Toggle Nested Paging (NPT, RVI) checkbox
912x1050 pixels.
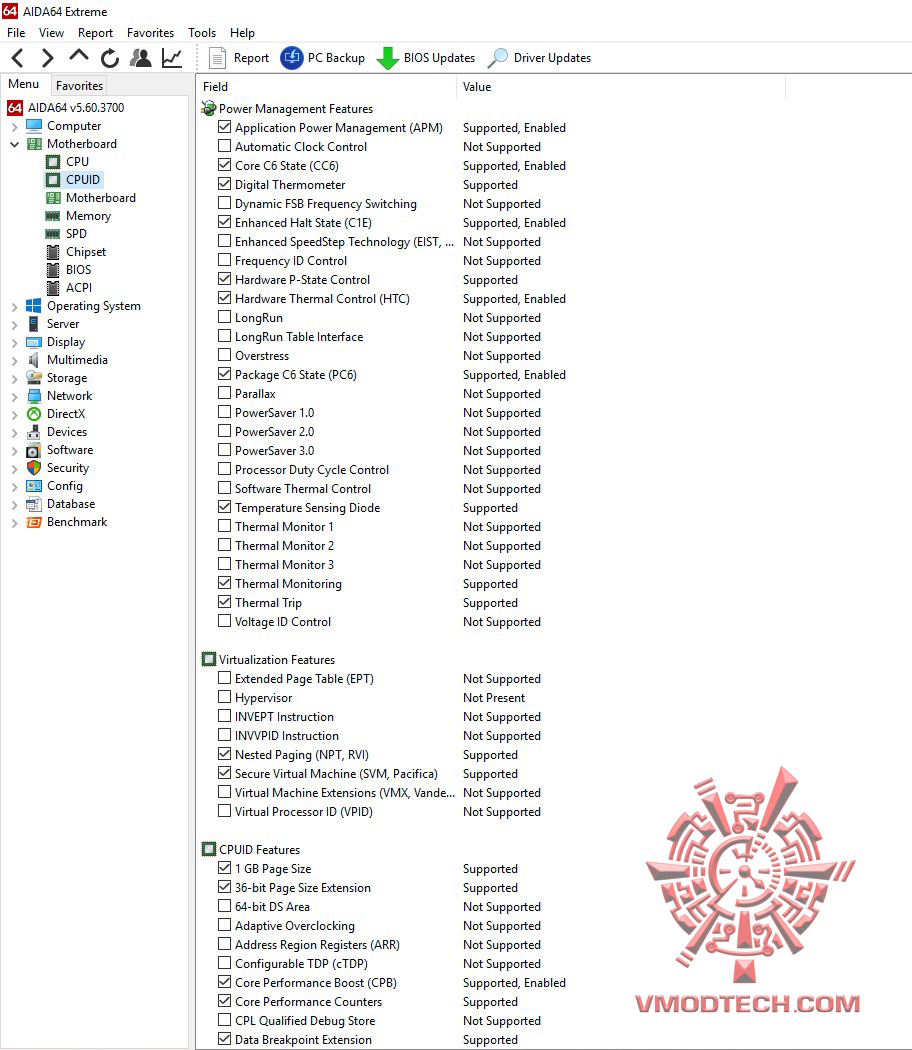(224, 754)
